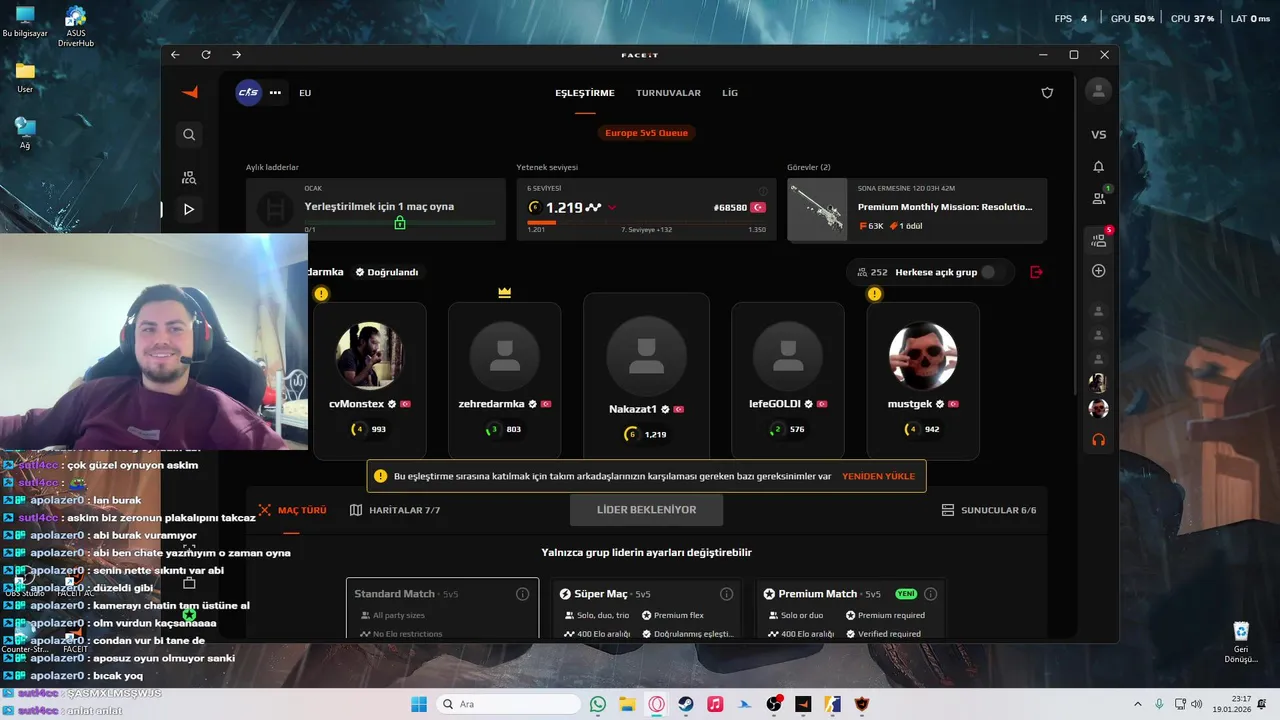Open the Premium Monthly Mission card
Screen dimensions: 1280x720
coord(917,210)
